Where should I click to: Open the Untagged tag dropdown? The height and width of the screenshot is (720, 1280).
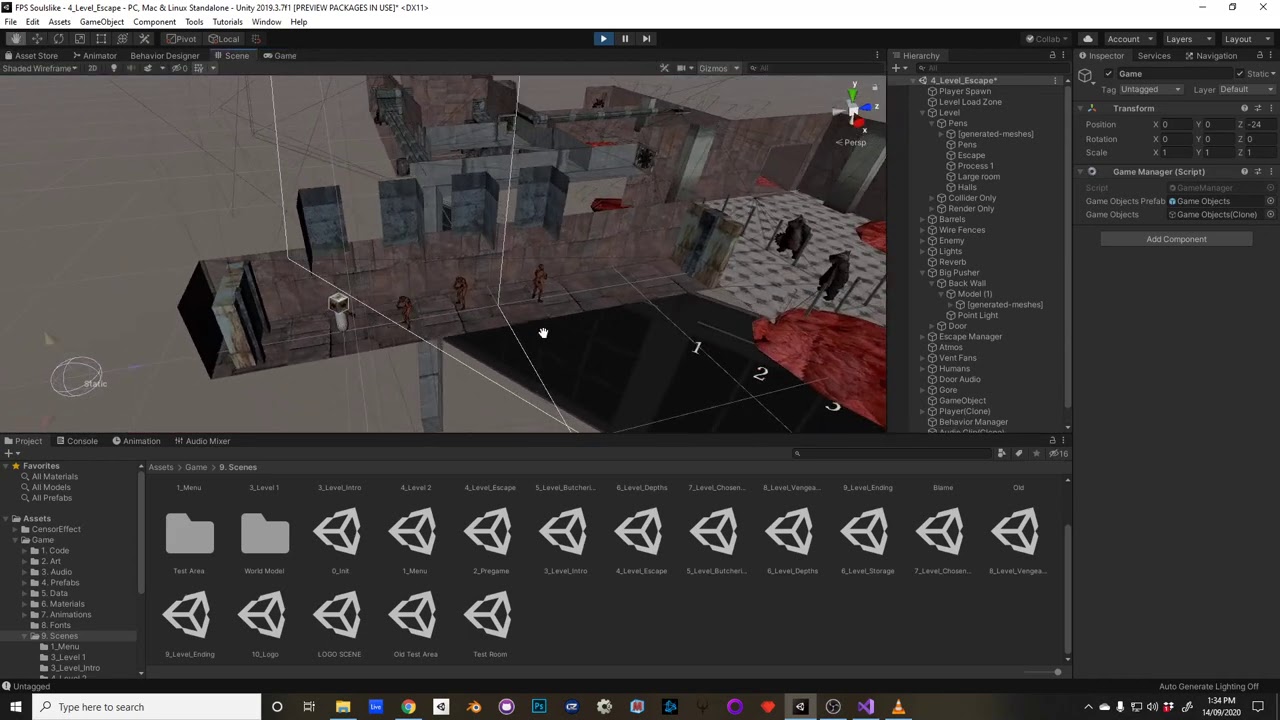click(1151, 90)
